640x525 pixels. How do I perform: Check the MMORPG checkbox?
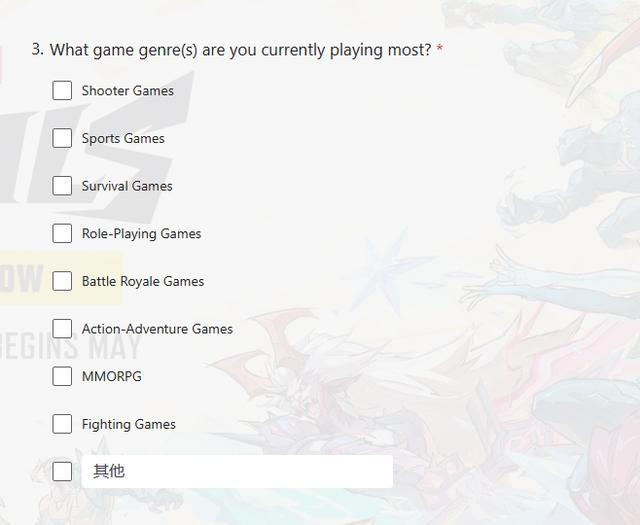(x=62, y=376)
